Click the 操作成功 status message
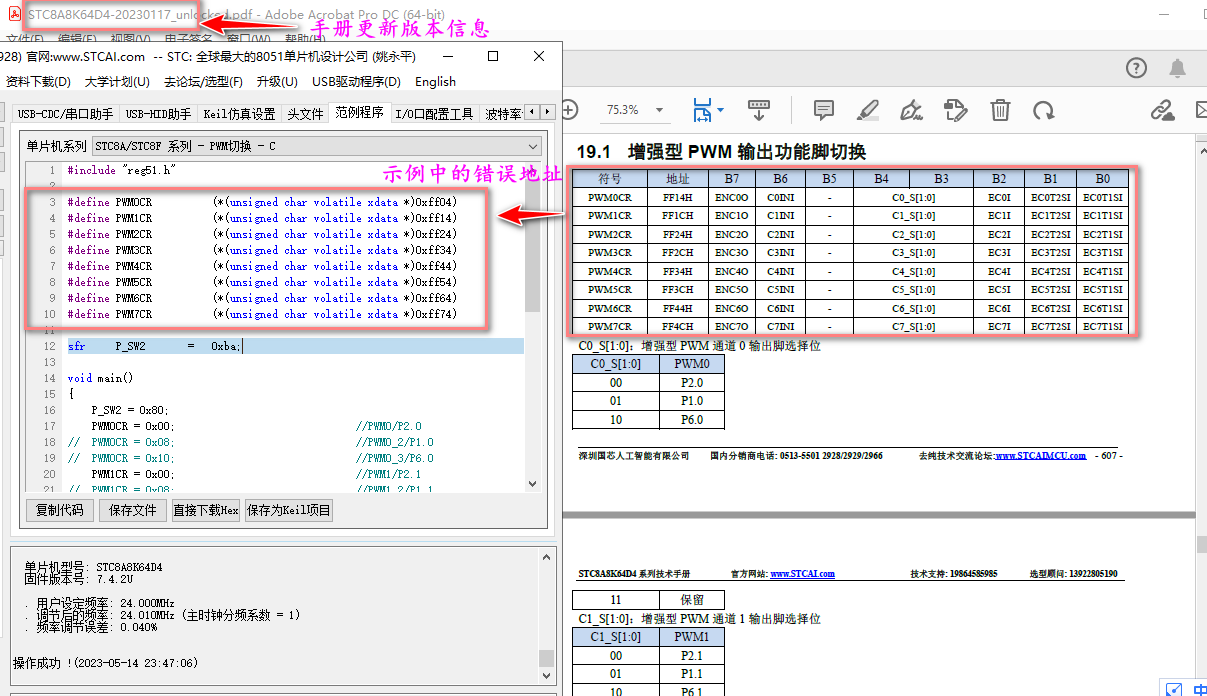1207x696 pixels. pyautogui.click(x=105, y=662)
